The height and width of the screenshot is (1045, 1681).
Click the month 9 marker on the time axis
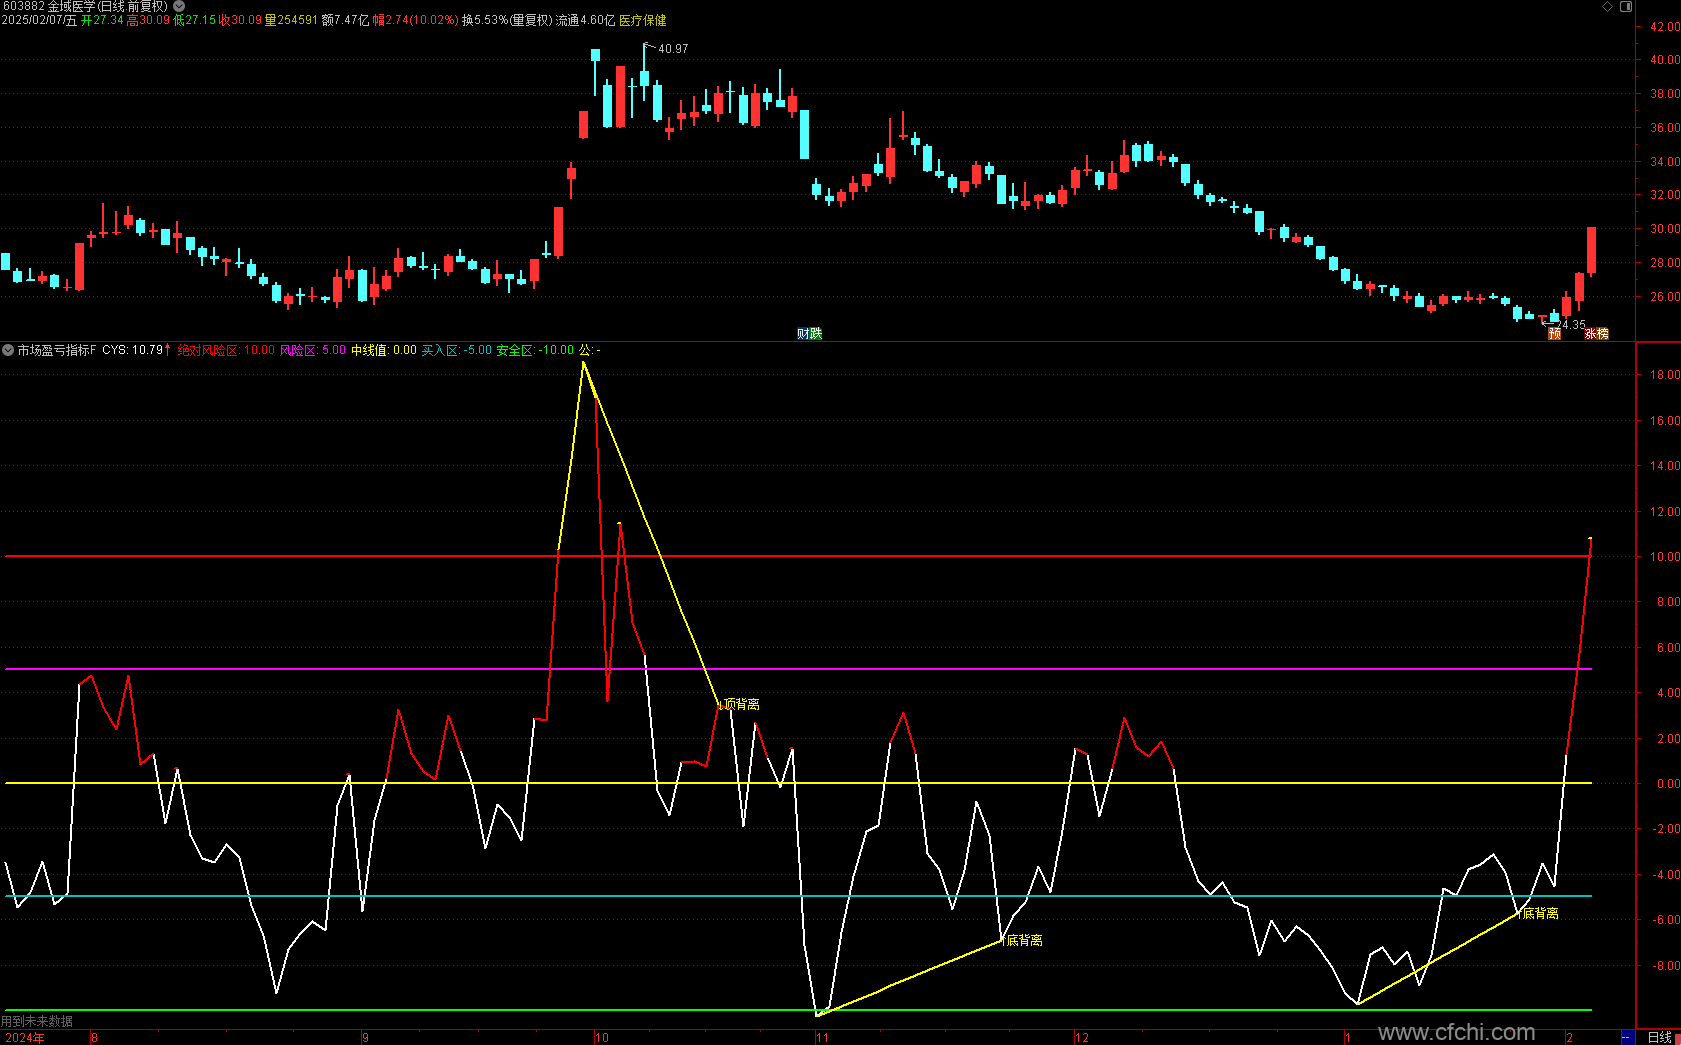click(366, 1038)
